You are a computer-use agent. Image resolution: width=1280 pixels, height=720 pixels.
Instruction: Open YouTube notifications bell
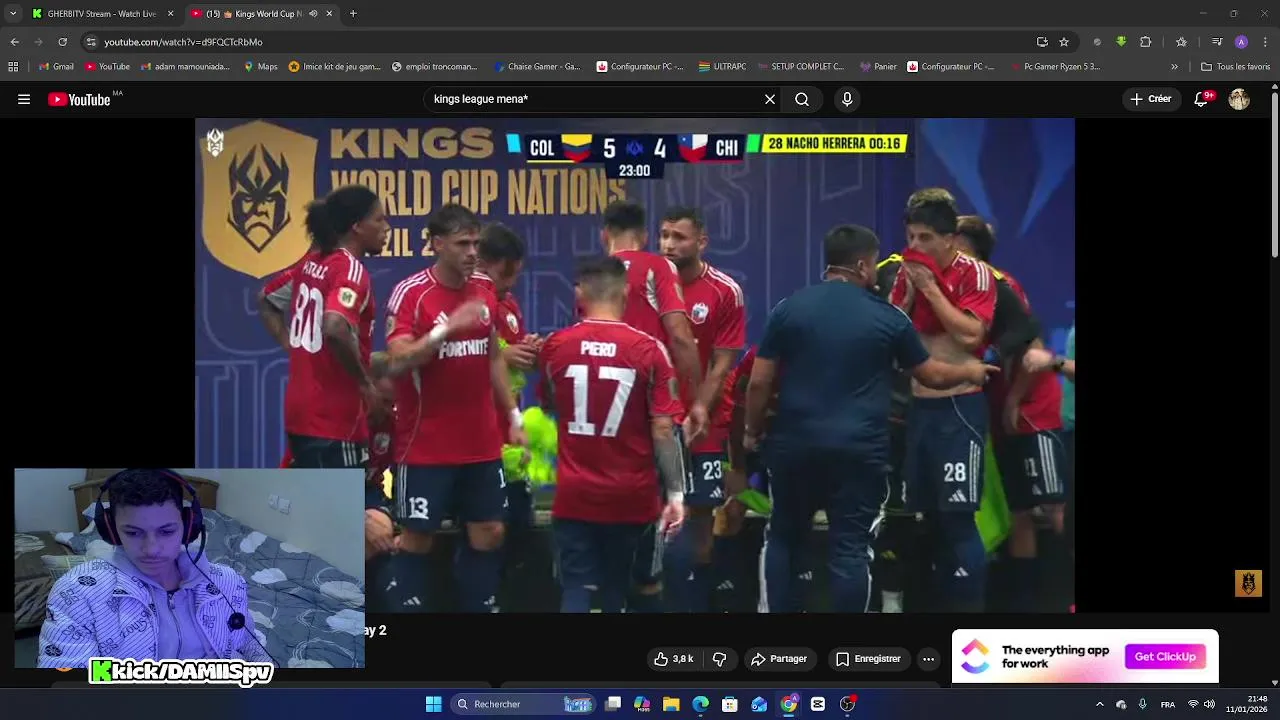point(1203,99)
